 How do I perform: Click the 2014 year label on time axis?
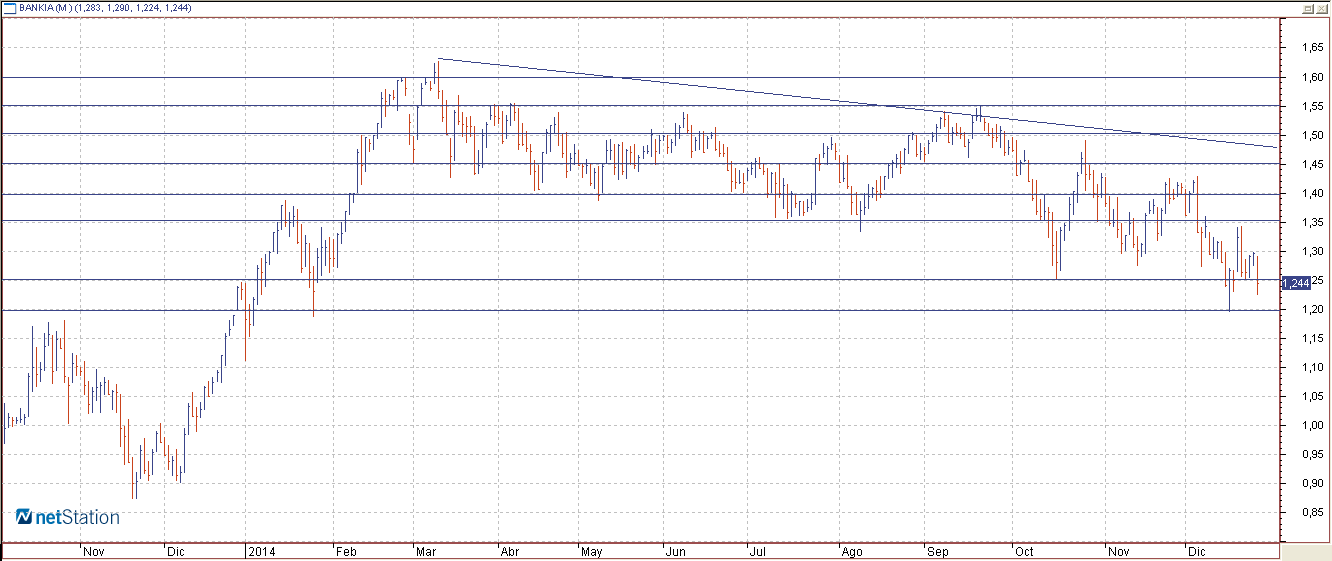tap(261, 551)
